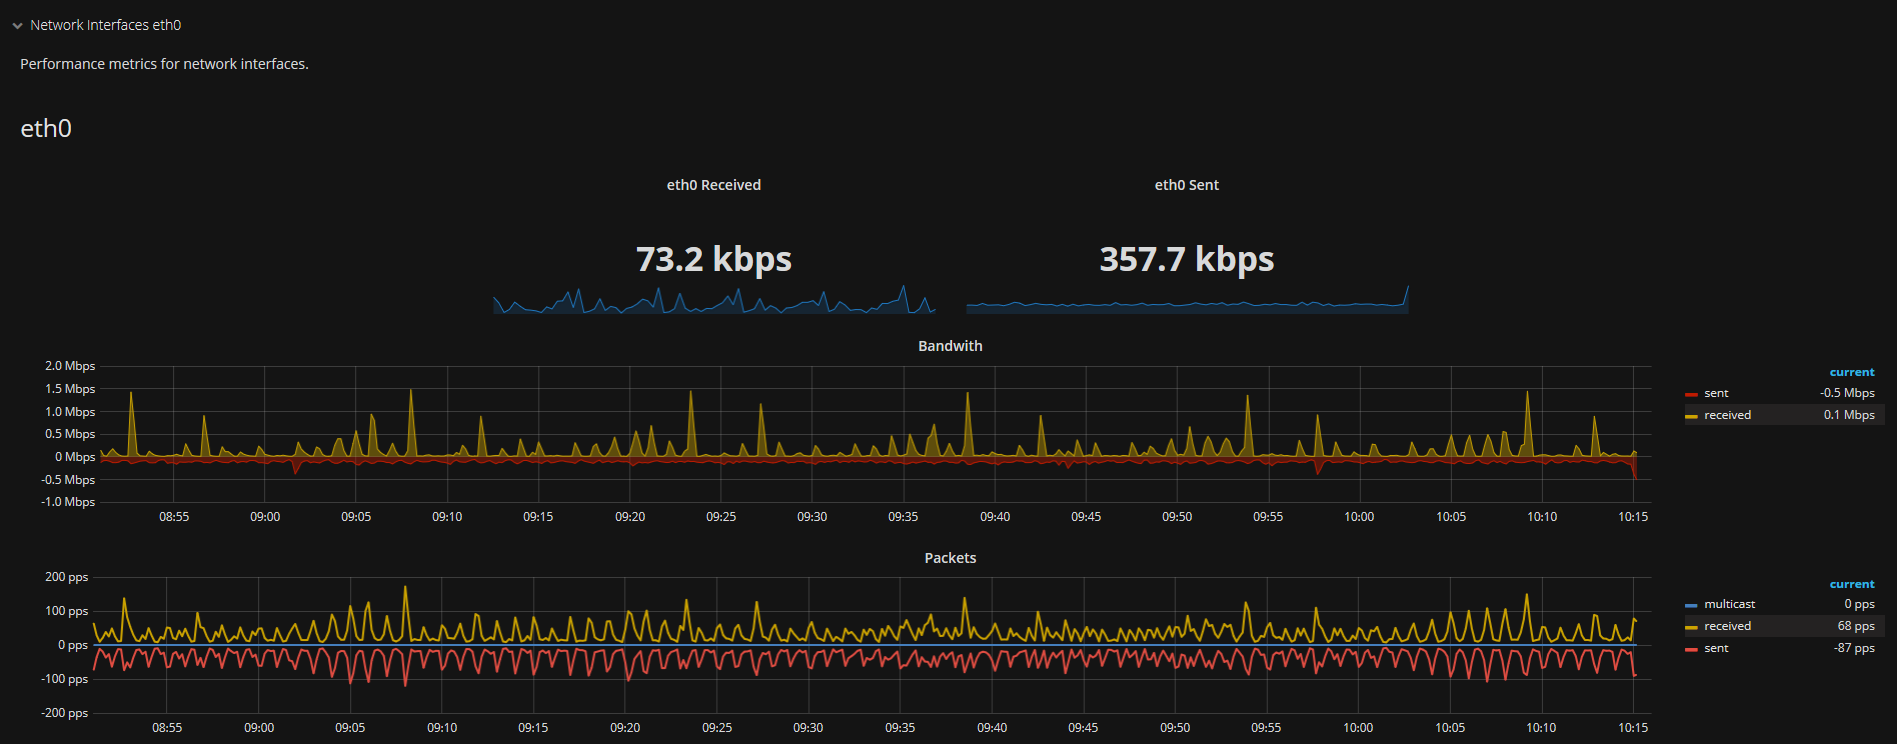Viewport: 1897px width, 744px height.
Task: Toggle the sent series label in Bandwith legend
Action: pos(1716,393)
